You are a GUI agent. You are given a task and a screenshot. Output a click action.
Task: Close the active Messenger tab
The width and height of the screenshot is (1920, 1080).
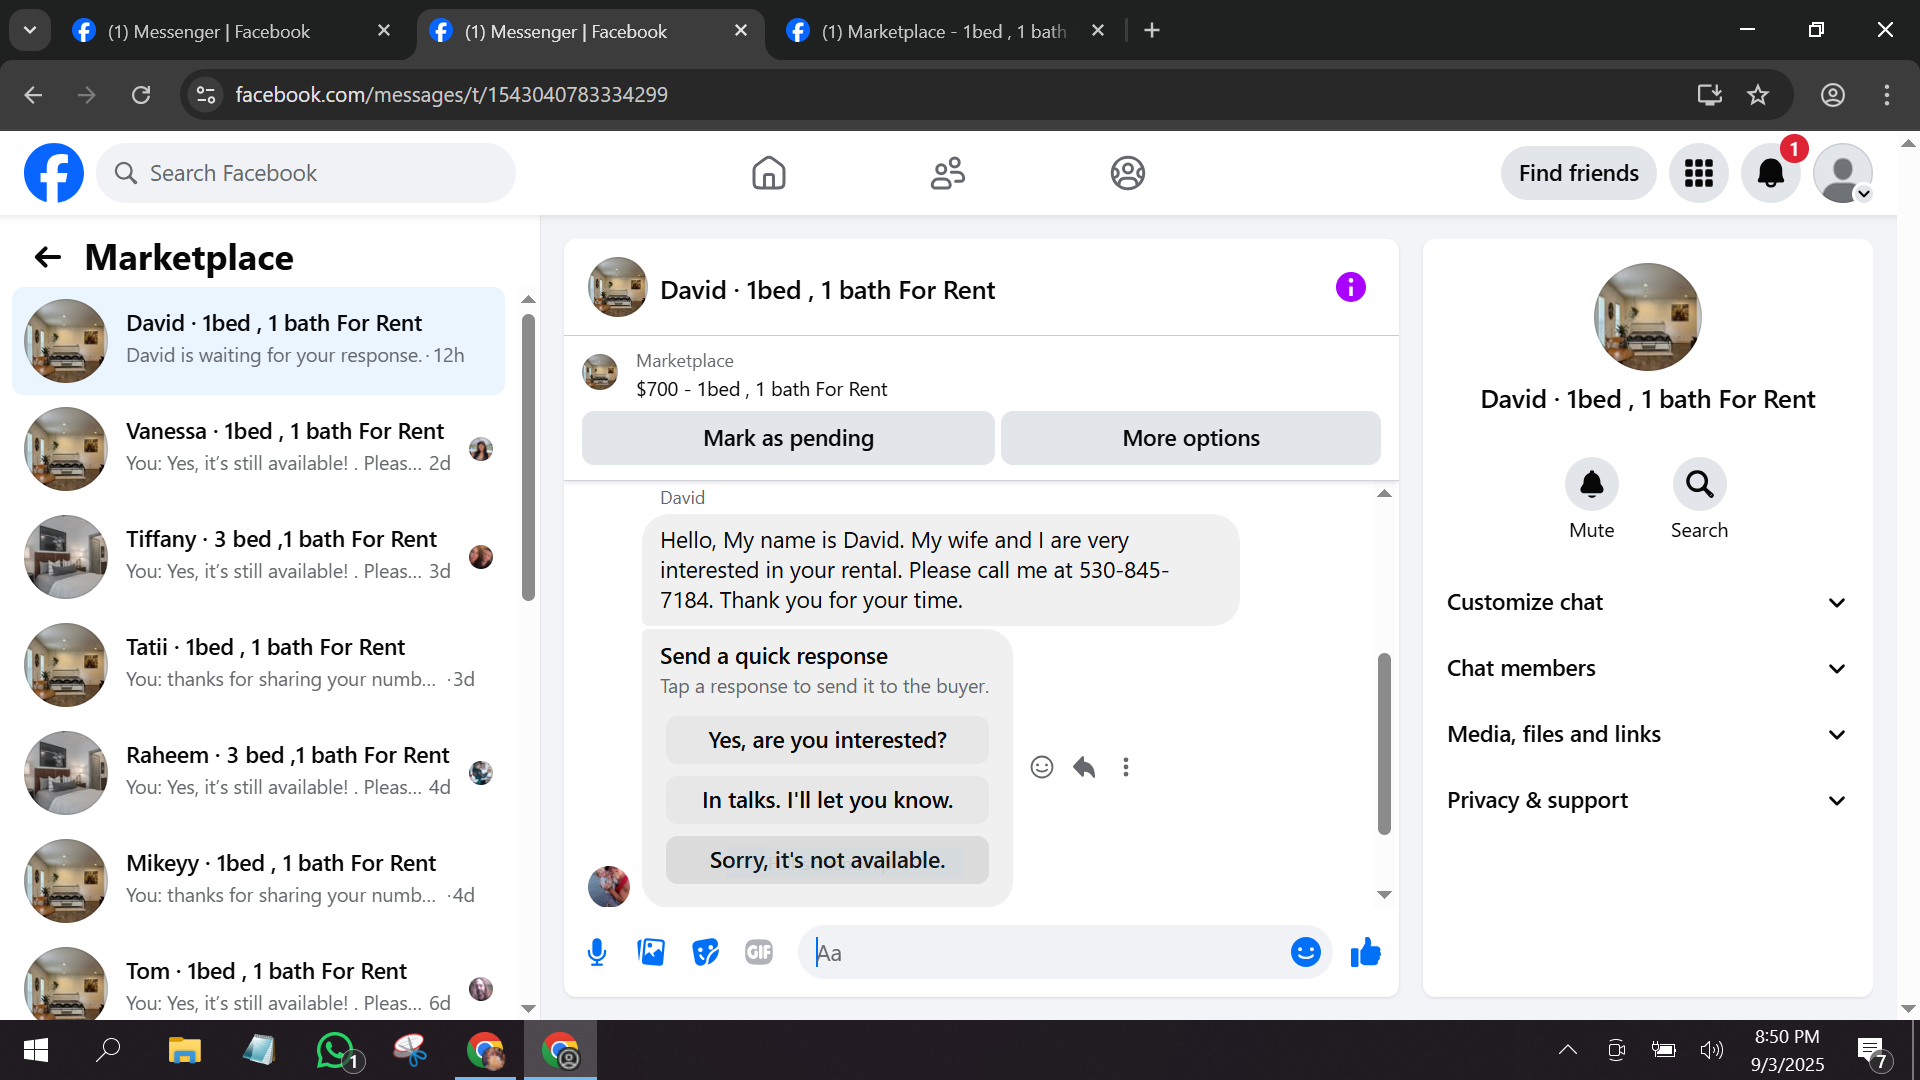(741, 31)
